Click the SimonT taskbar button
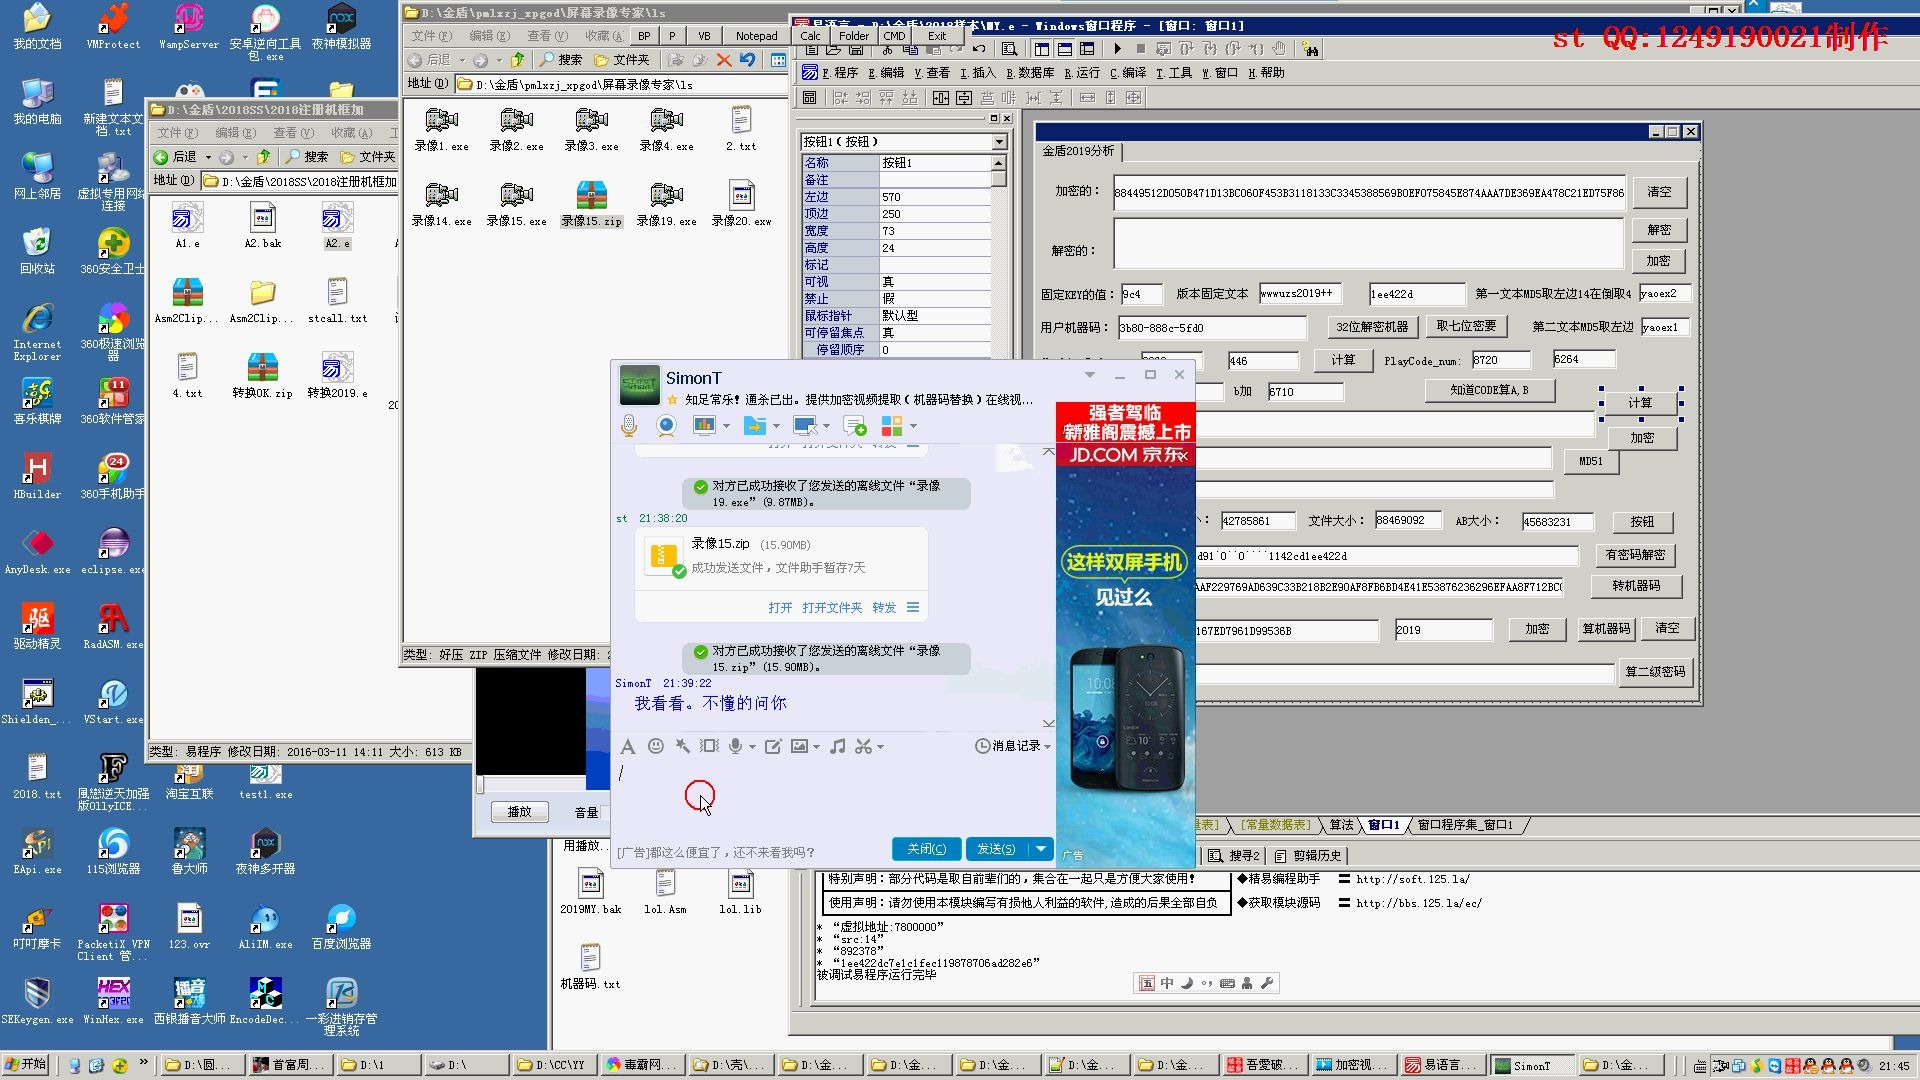The image size is (1920, 1080). point(1532,1066)
